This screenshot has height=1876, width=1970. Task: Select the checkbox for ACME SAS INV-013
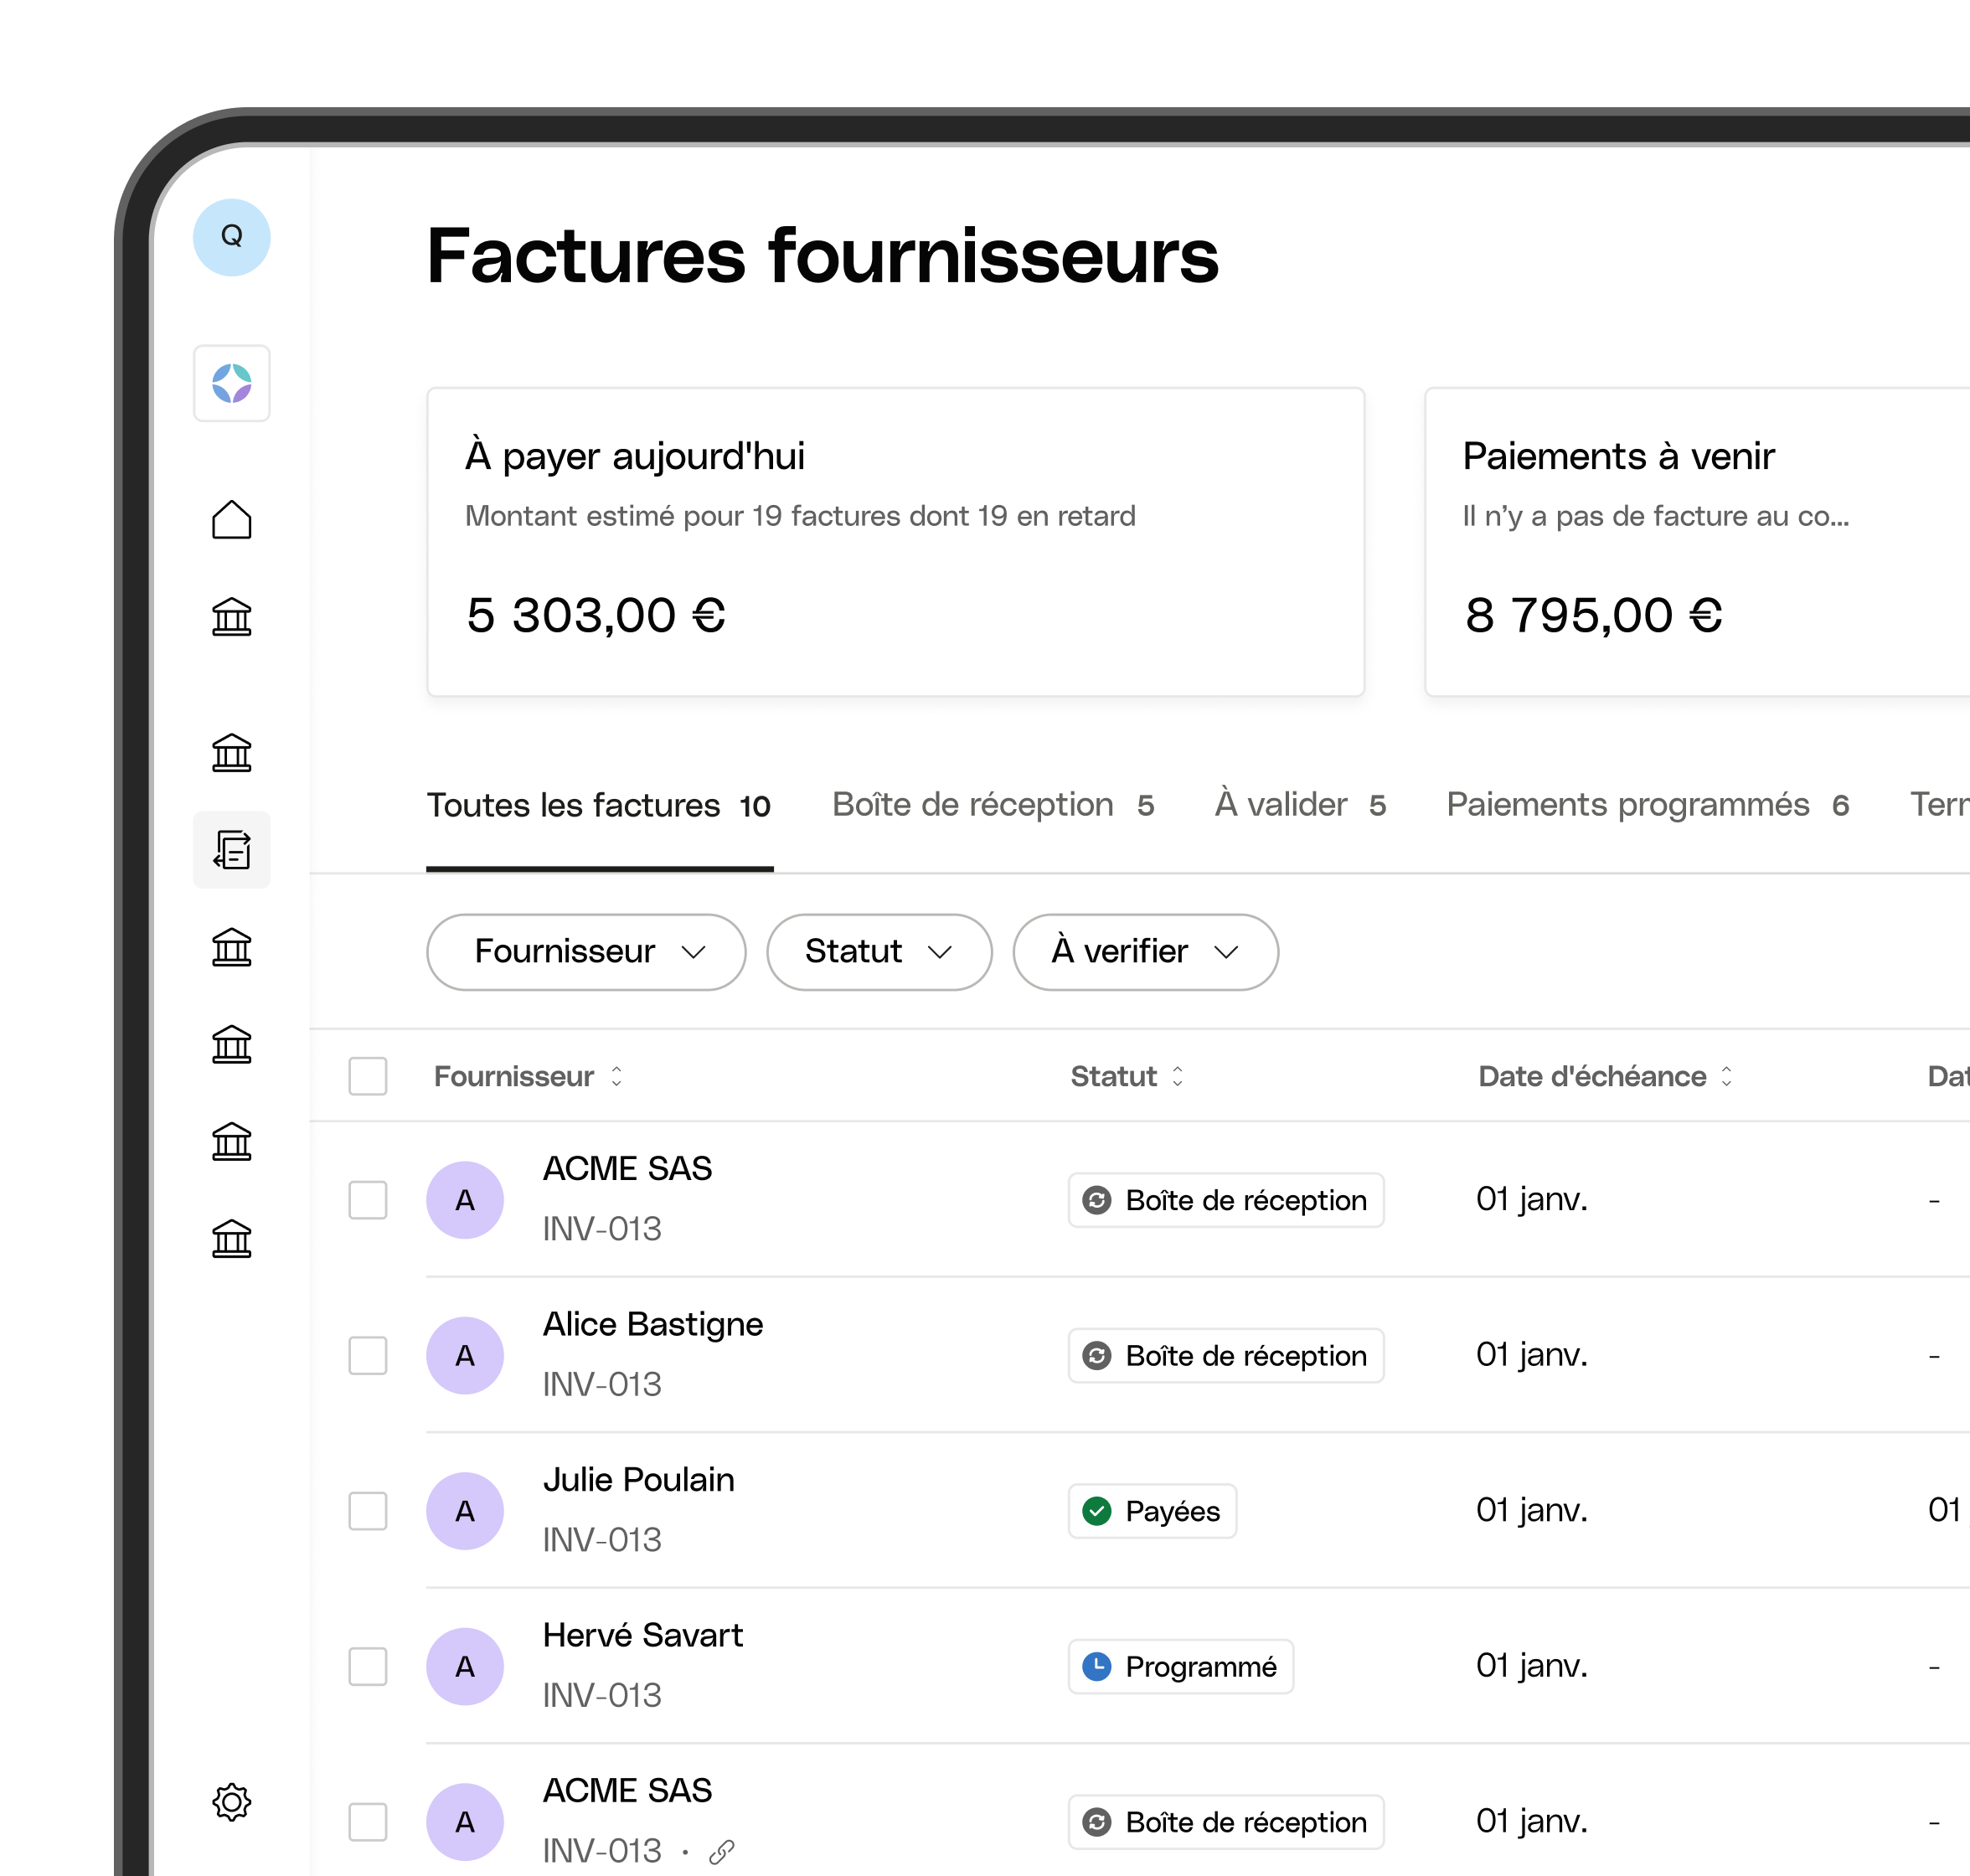[x=367, y=1200]
